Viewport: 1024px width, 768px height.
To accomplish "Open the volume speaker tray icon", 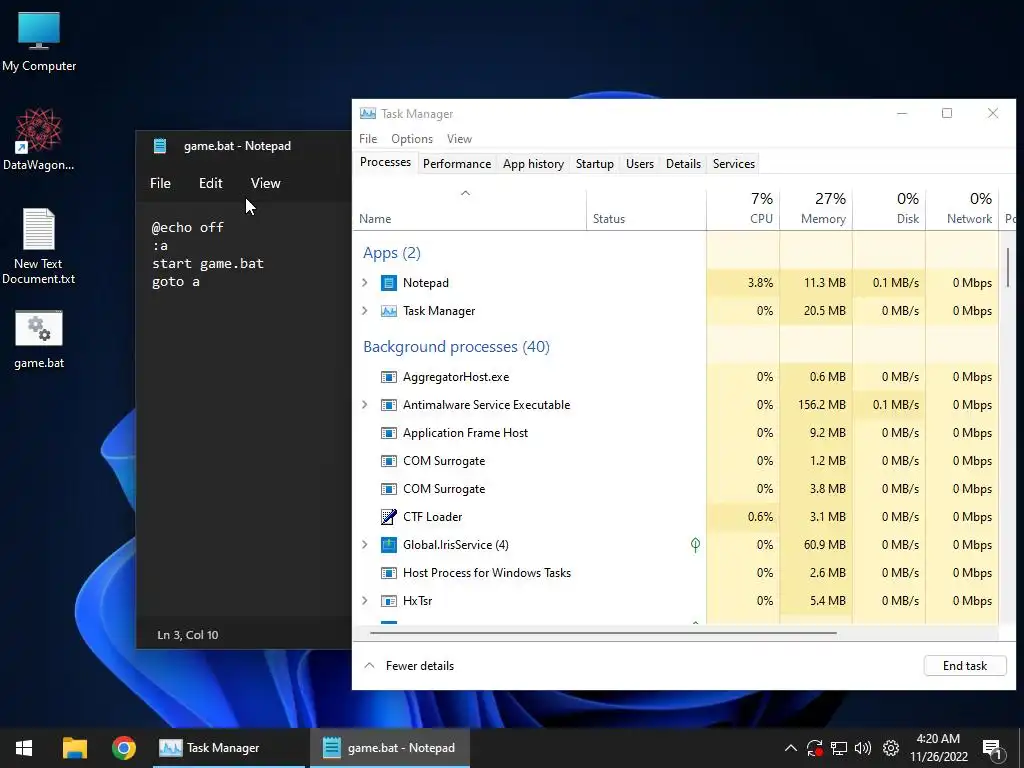I will 863,748.
